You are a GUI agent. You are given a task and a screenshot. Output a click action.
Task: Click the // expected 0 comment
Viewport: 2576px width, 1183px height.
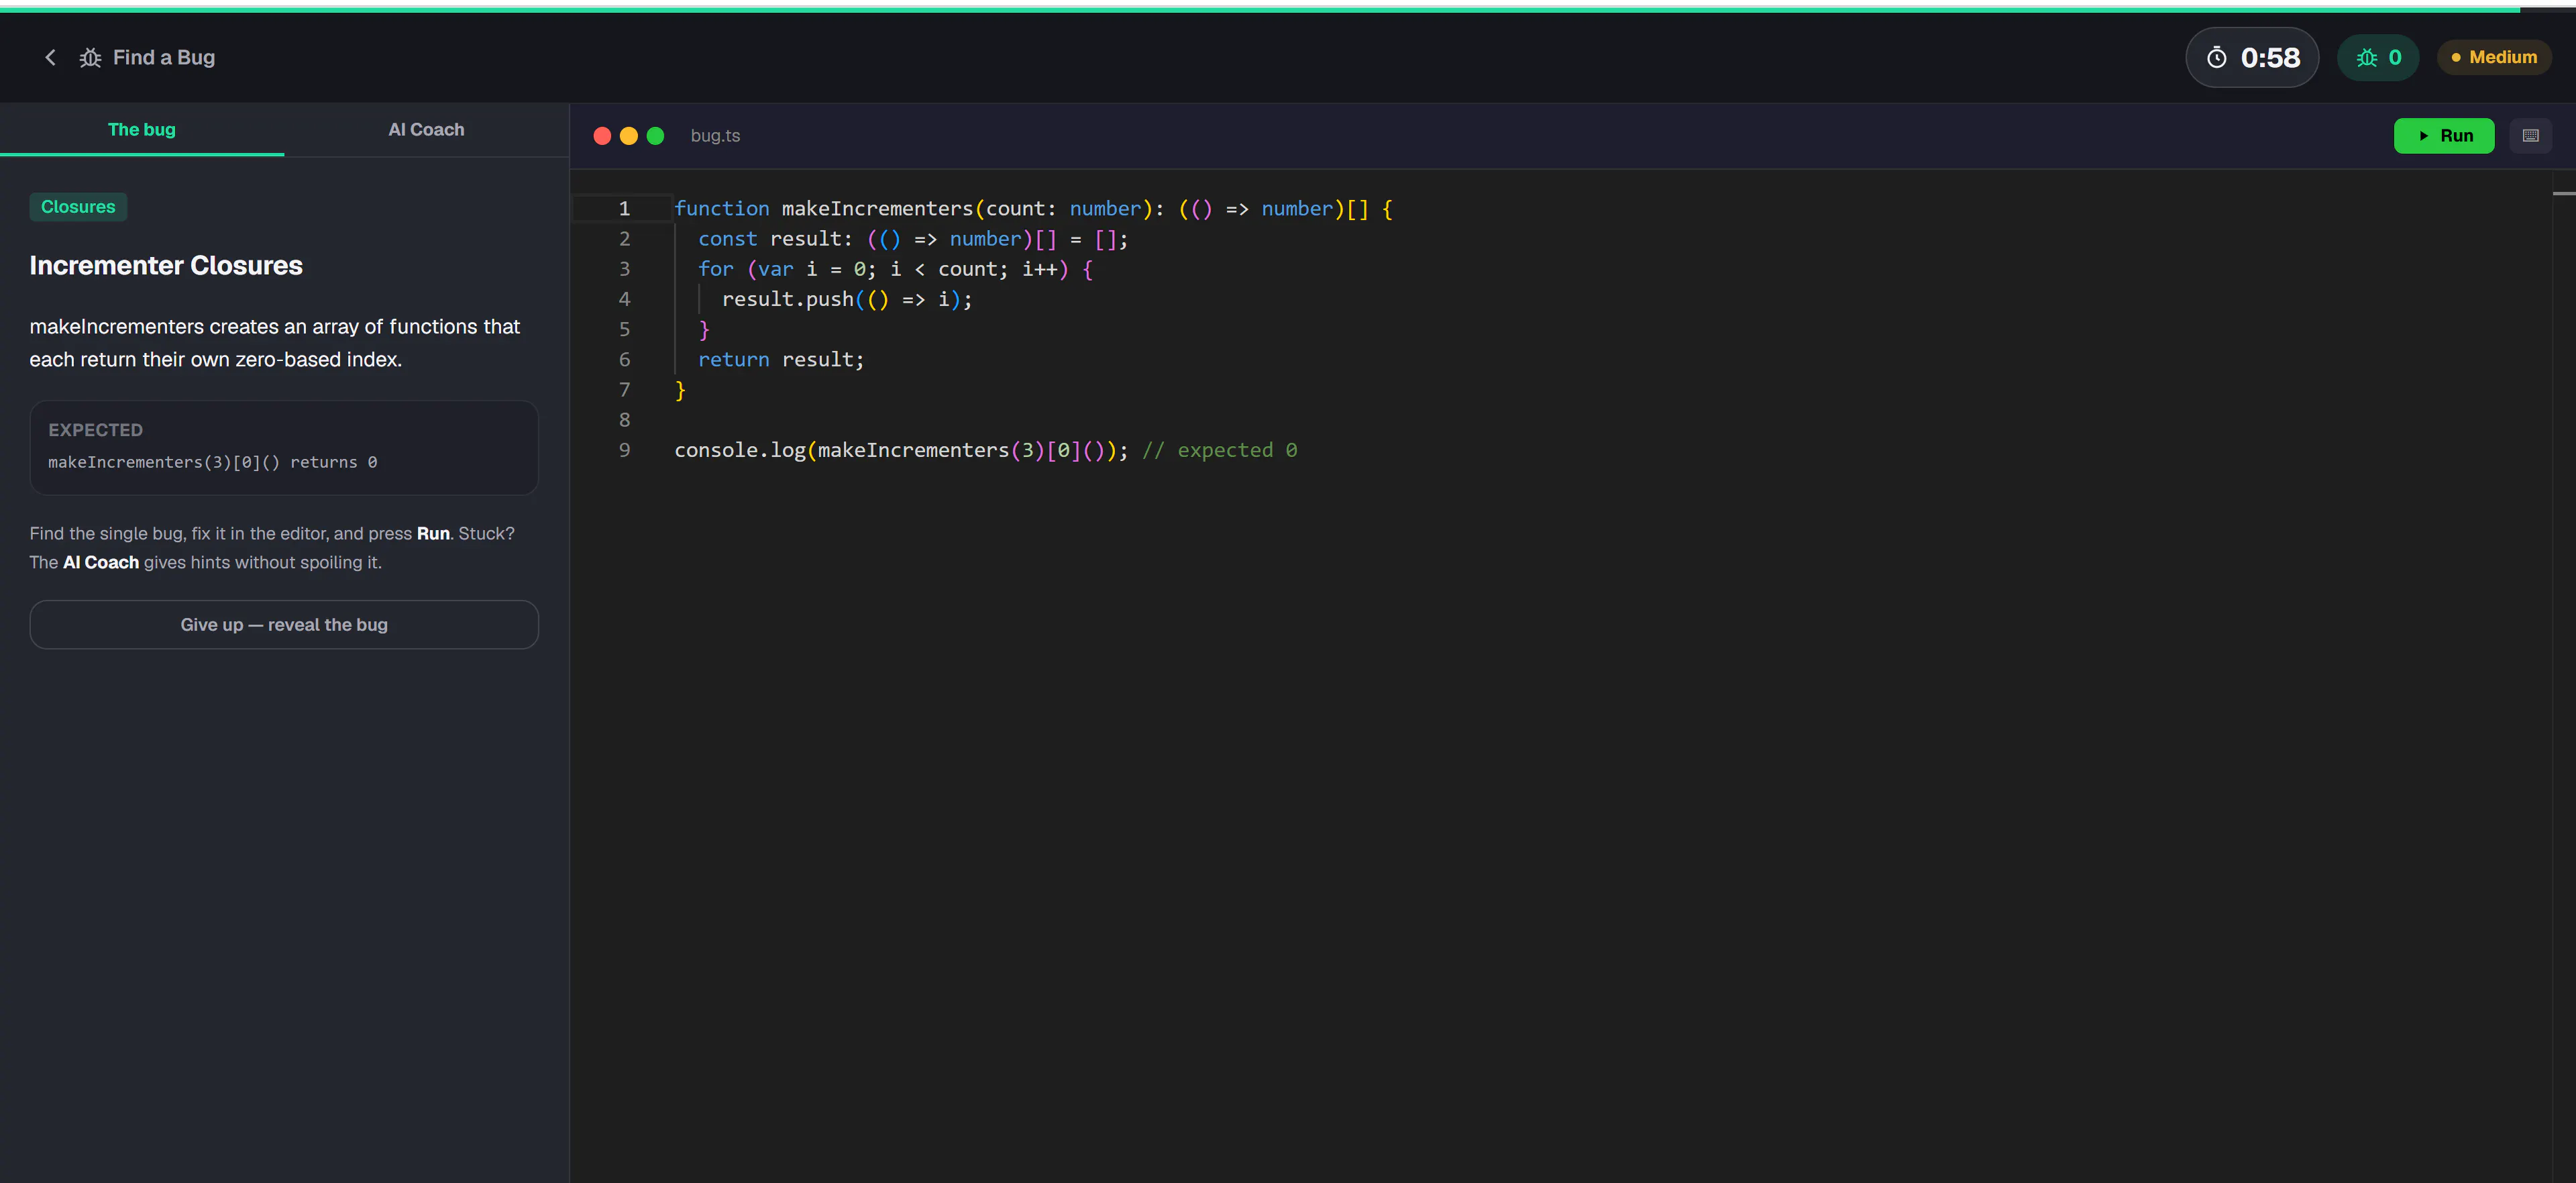(1219, 450)
